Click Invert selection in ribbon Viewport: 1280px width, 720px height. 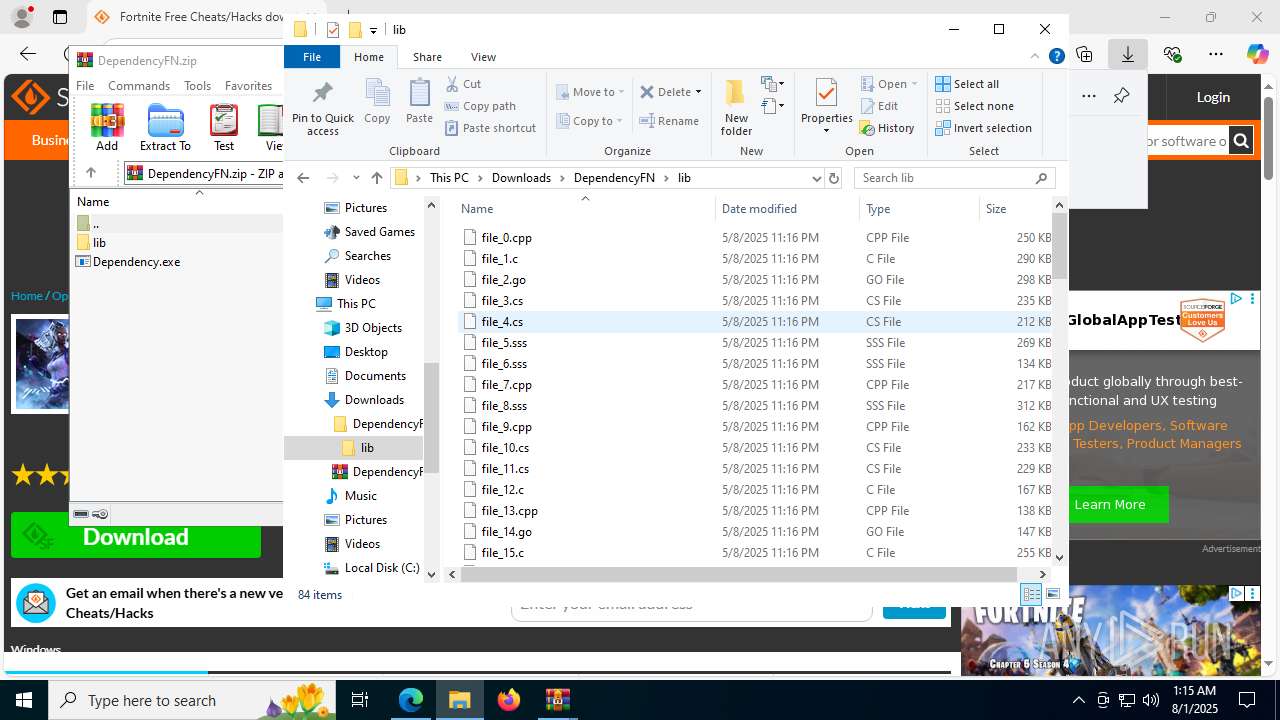point(983,128)
